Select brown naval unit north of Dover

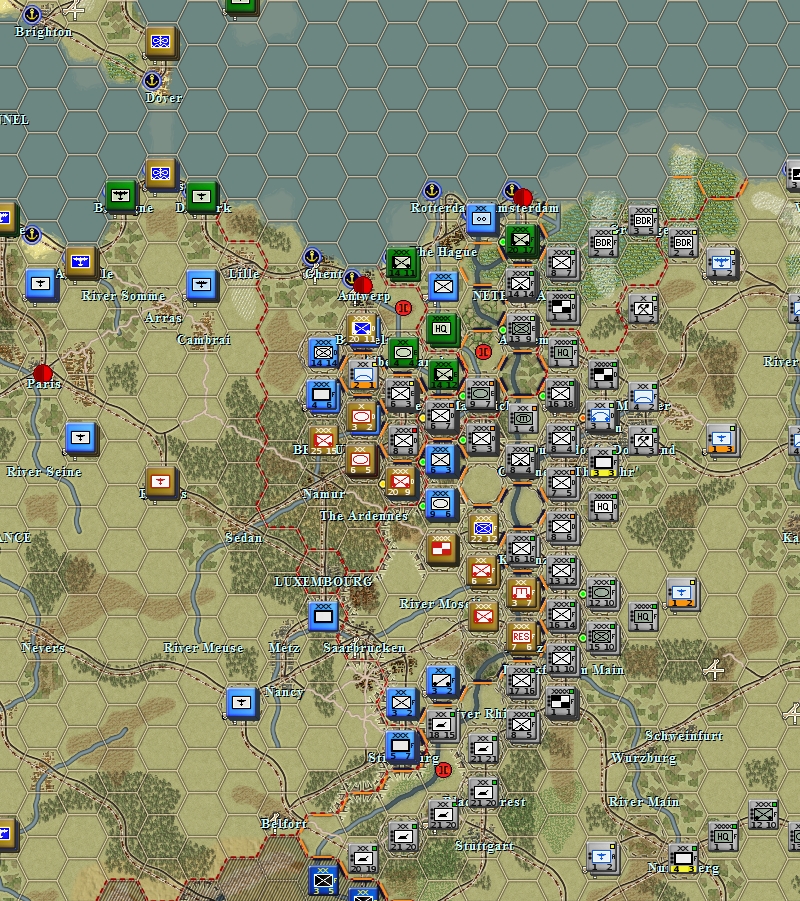(161, 42)
